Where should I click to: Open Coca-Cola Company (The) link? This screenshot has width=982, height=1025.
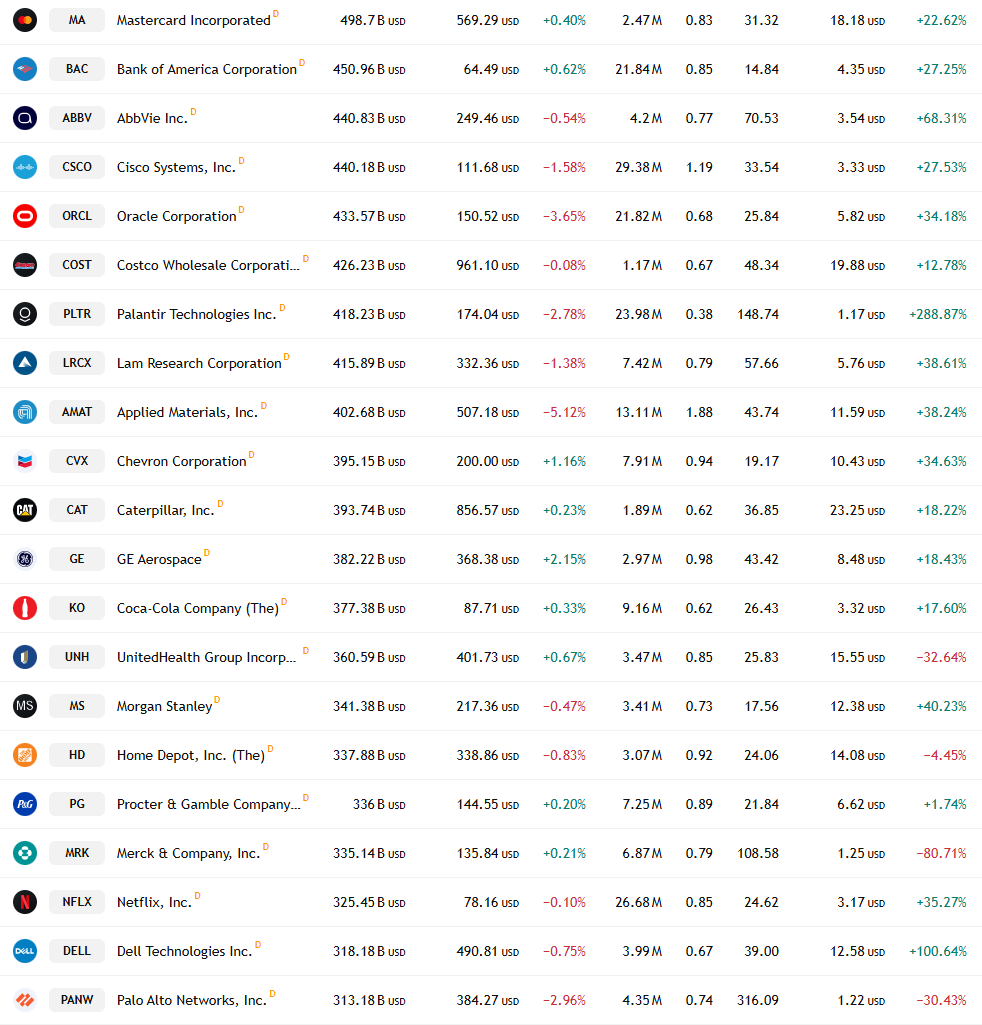click(197, 609)
